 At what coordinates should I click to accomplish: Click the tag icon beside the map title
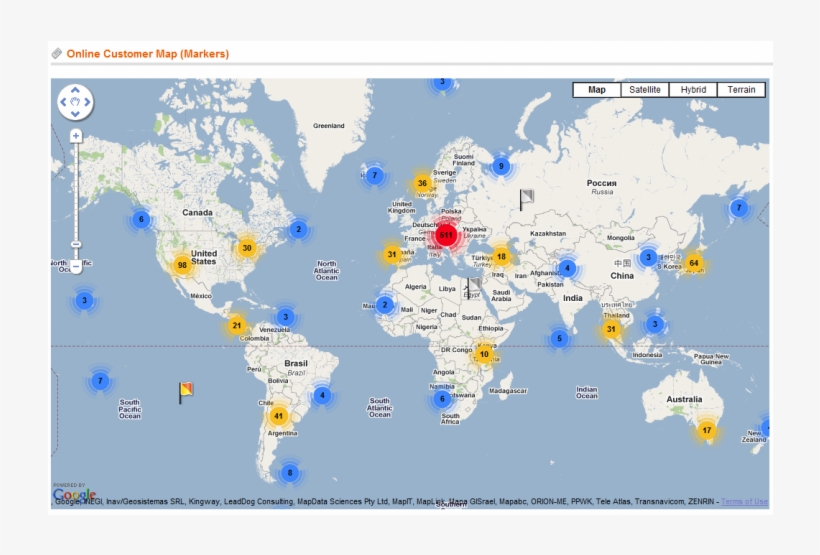[56, 53]
